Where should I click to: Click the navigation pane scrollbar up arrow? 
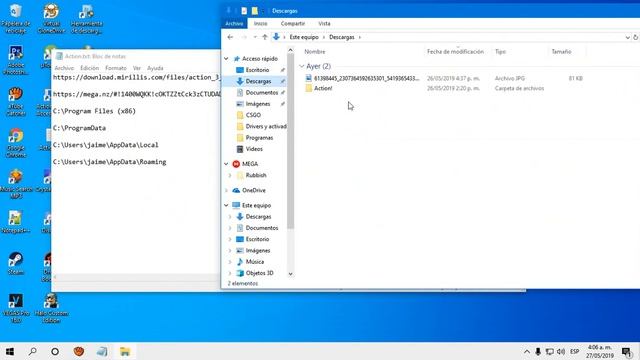click(x=291, y=50)
